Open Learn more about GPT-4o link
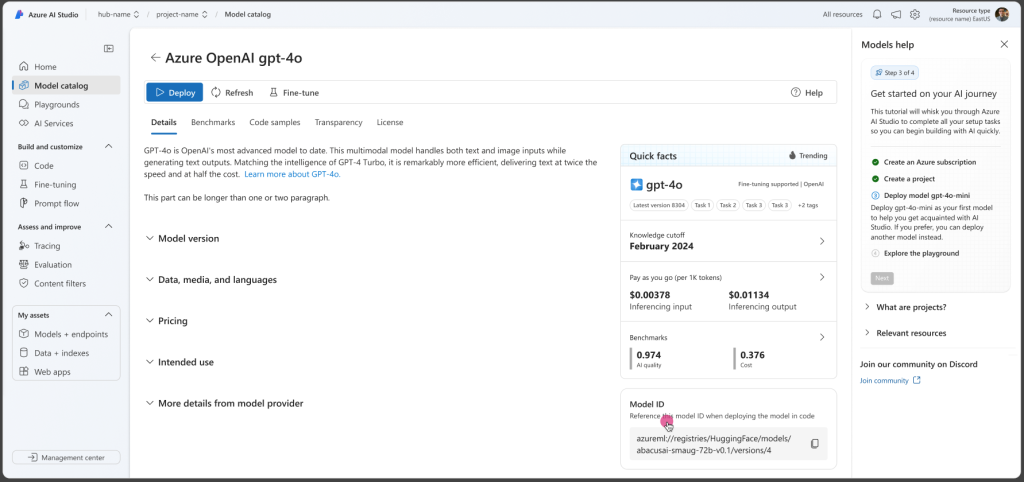 (292, 174)
